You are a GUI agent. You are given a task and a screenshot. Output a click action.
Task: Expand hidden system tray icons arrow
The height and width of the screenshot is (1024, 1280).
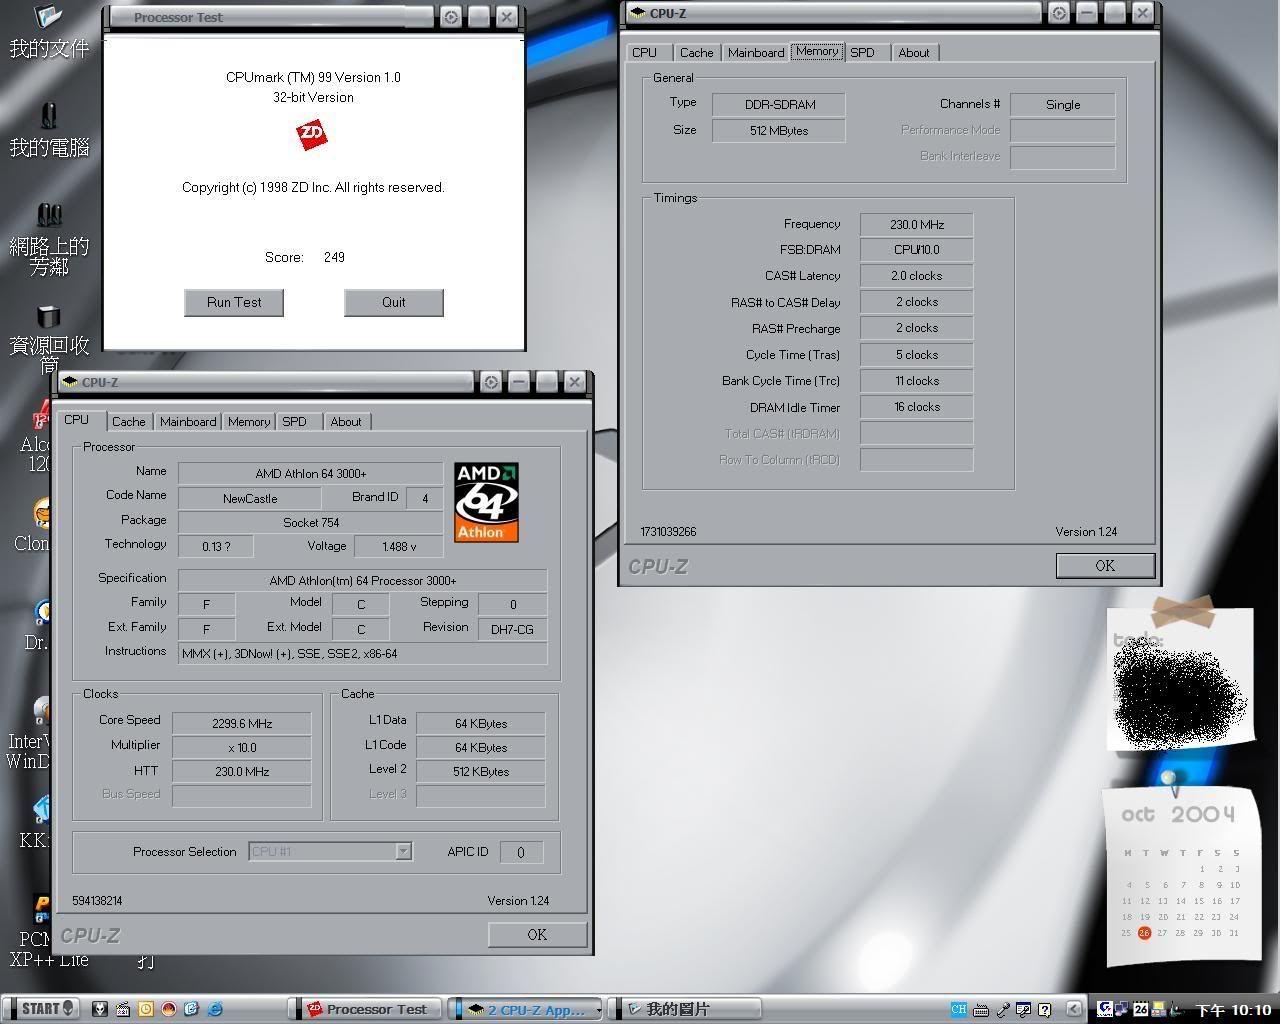(1073, 1009)
